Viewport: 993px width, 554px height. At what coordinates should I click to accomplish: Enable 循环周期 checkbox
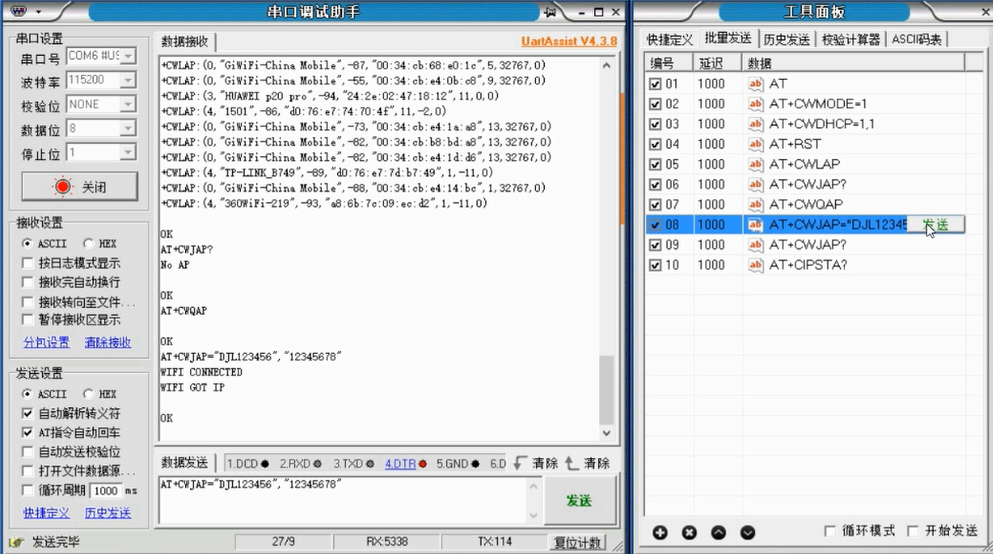click(27, 490)
